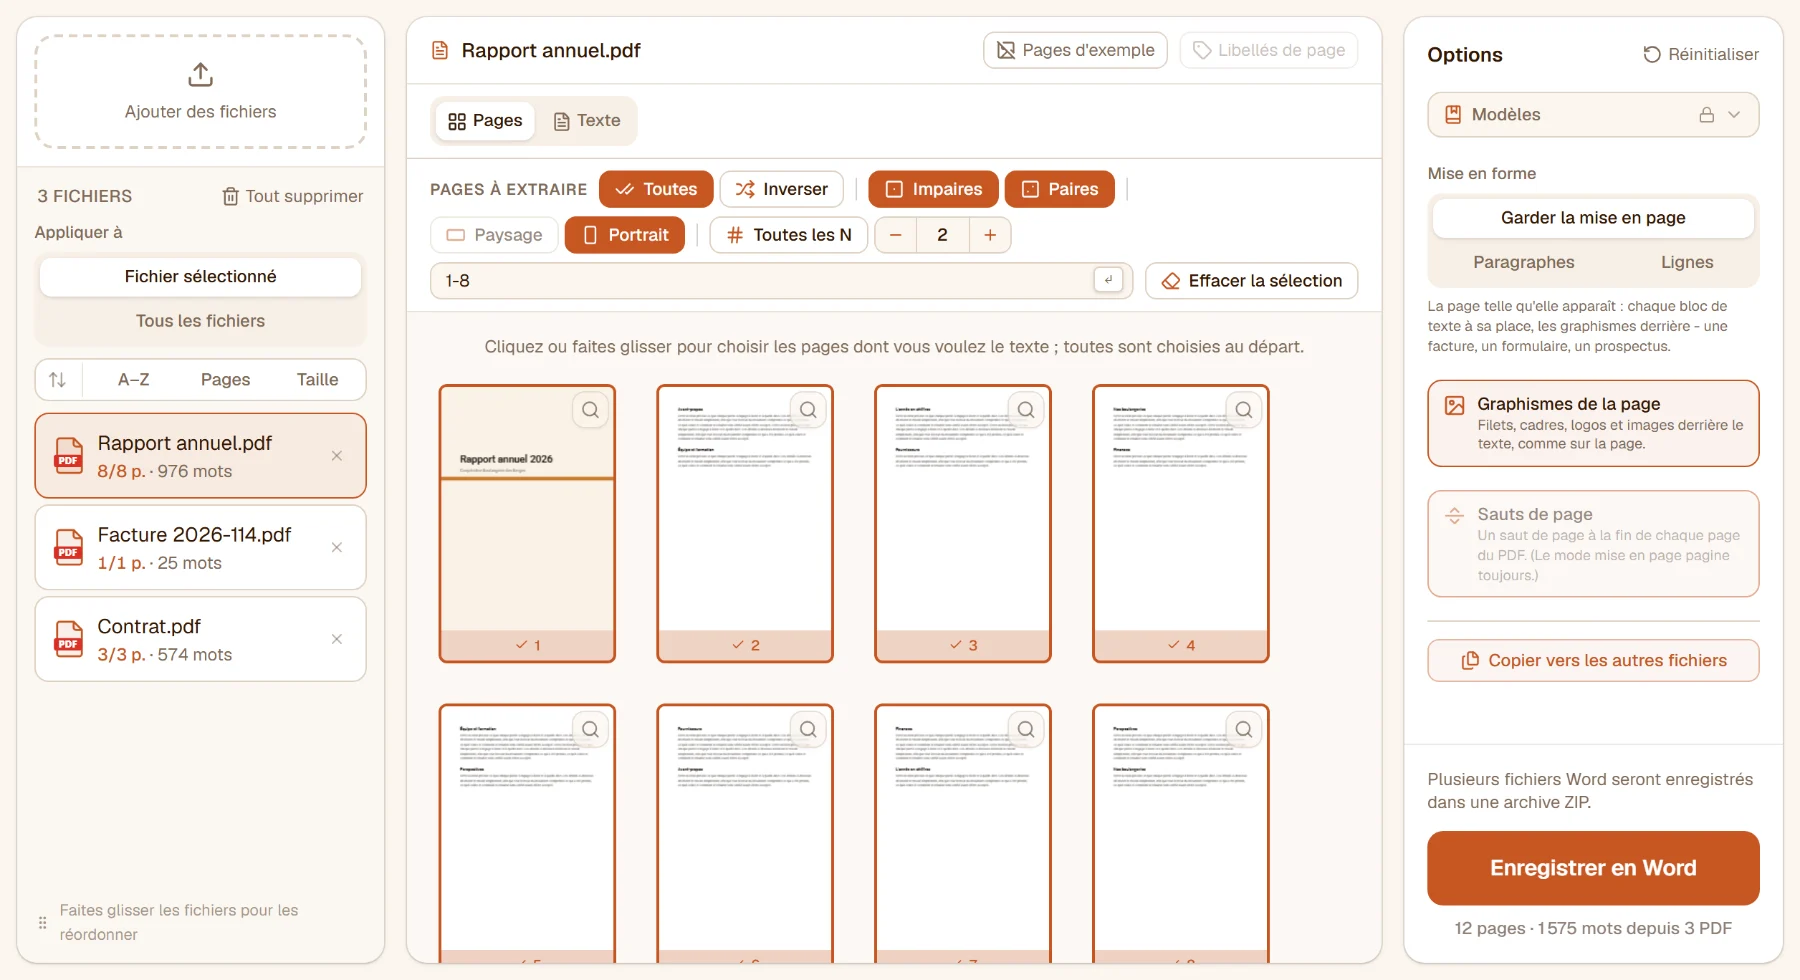
Task: Magnify page 2 thumbnail
Action: (808, 410)
